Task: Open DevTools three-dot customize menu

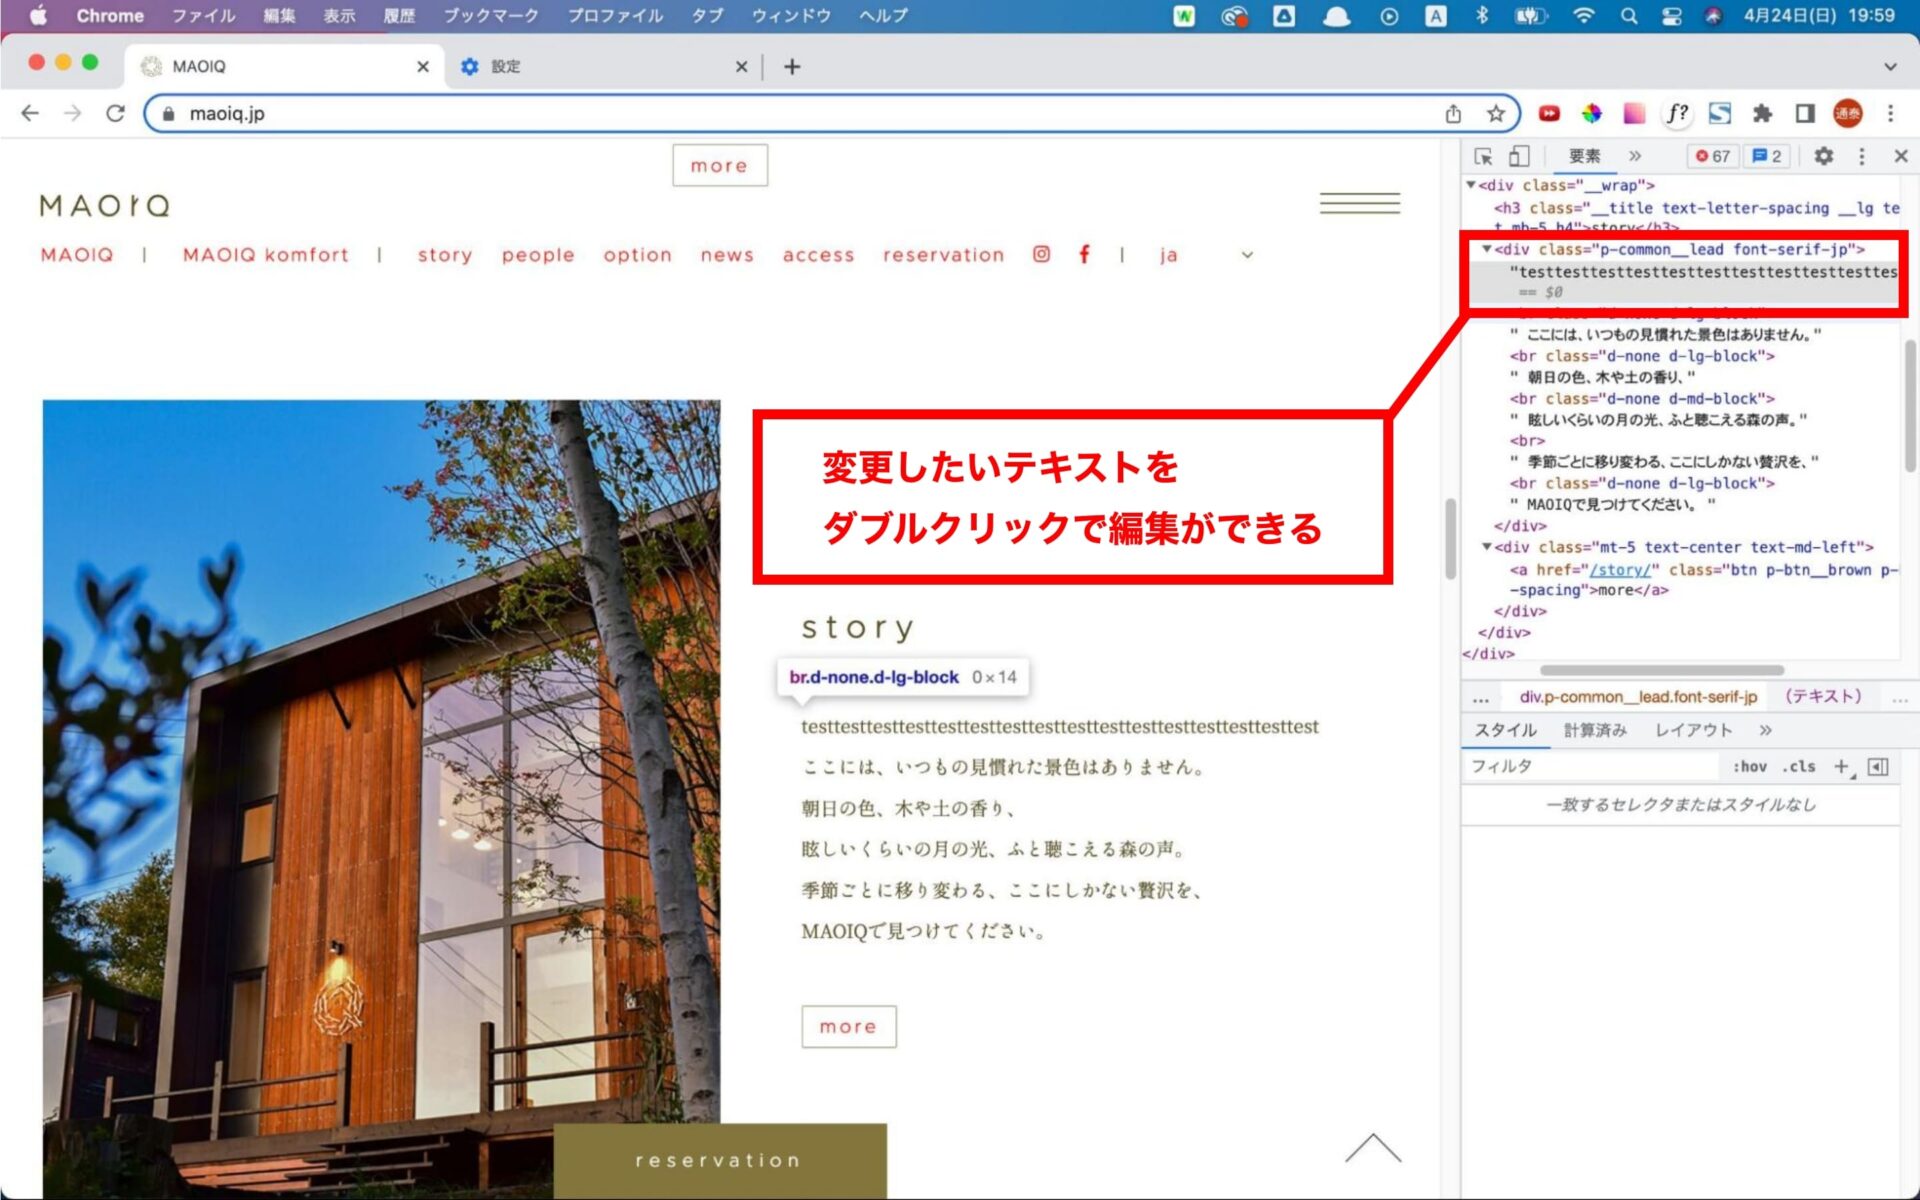Action: point(1861,156)
